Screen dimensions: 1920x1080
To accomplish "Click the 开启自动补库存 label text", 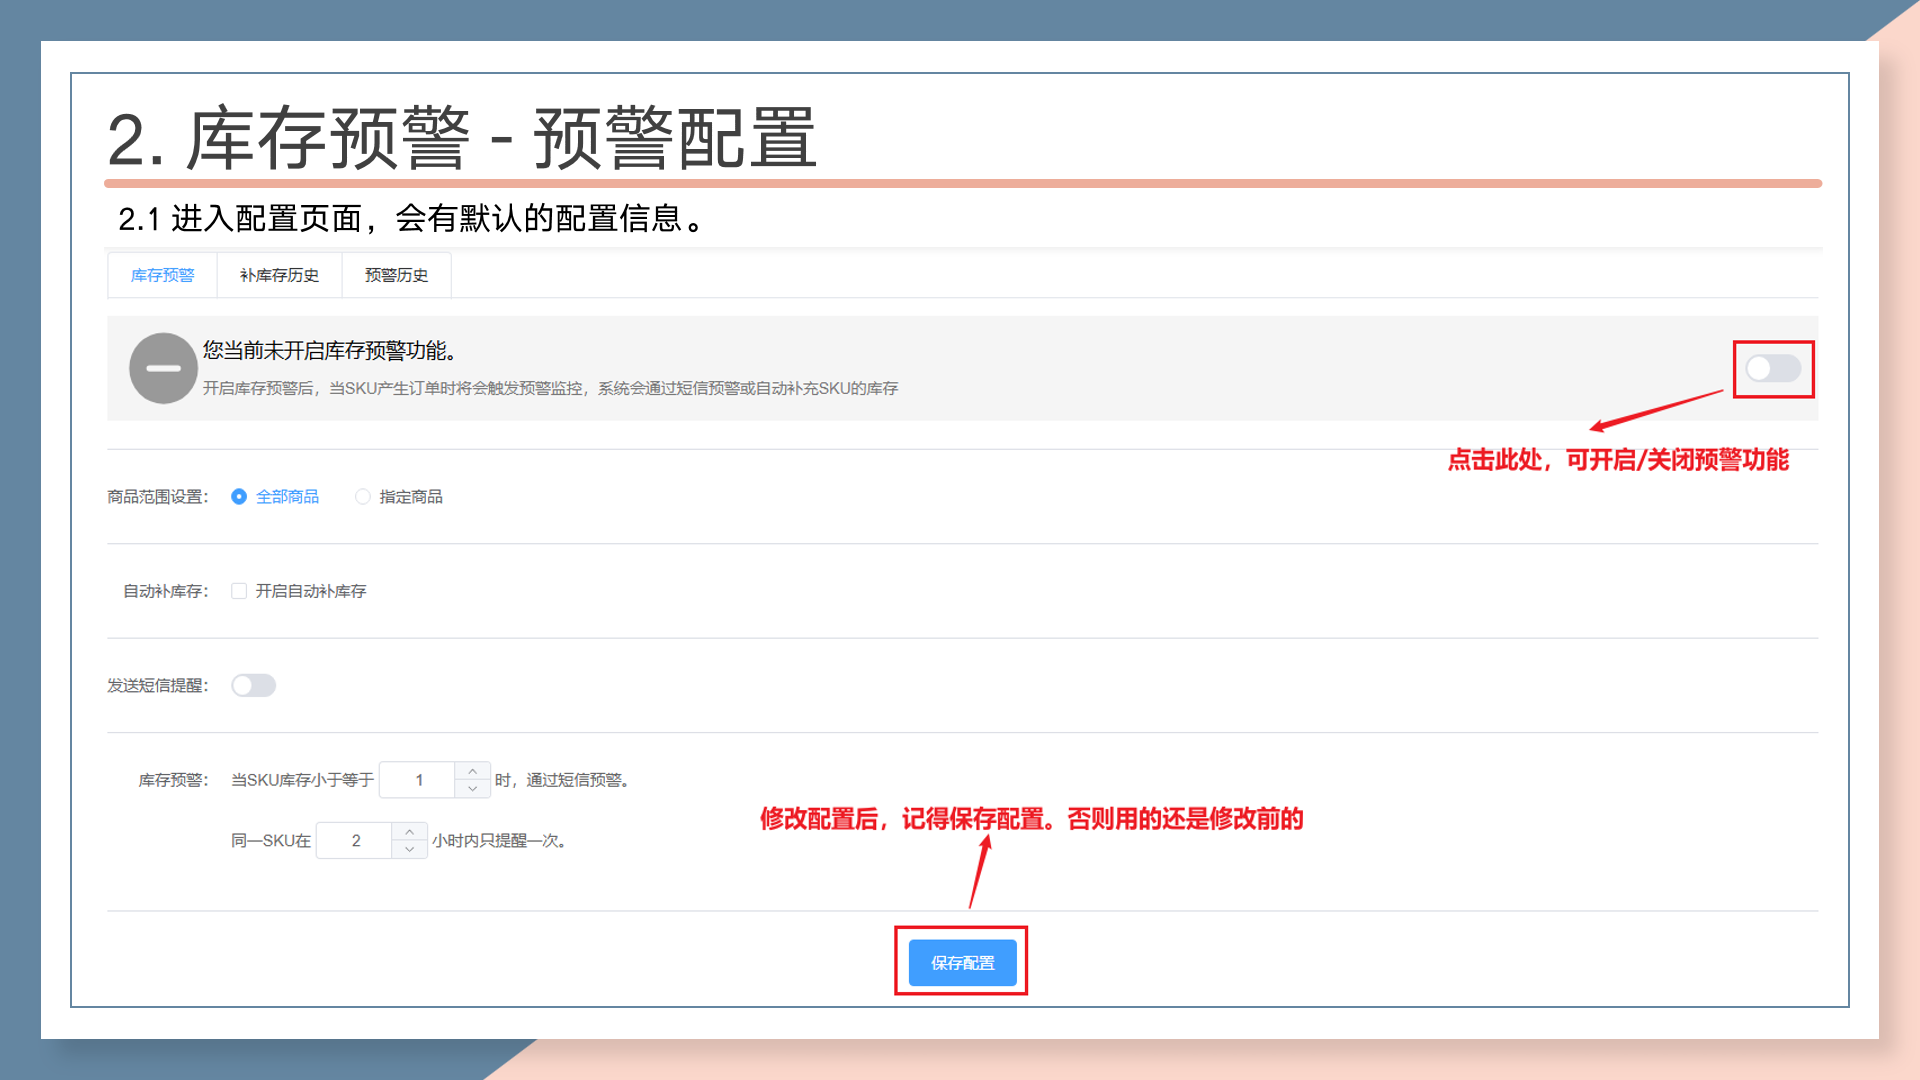I will (x=311, y=591).
